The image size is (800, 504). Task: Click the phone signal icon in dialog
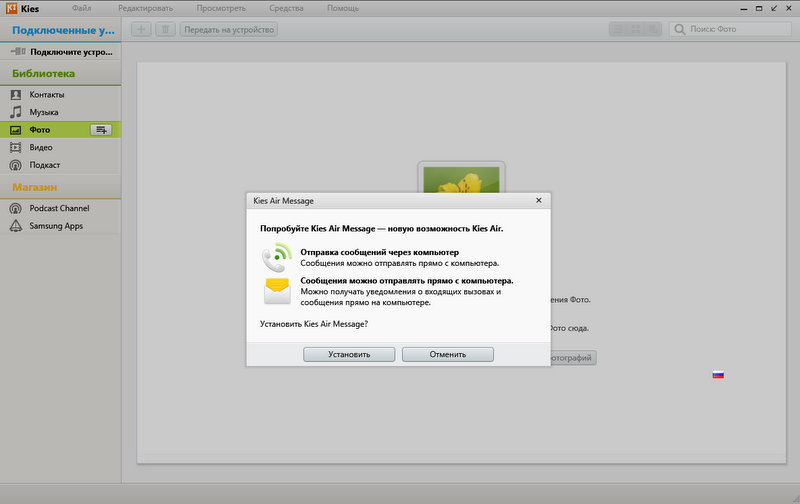coord(277,258)
